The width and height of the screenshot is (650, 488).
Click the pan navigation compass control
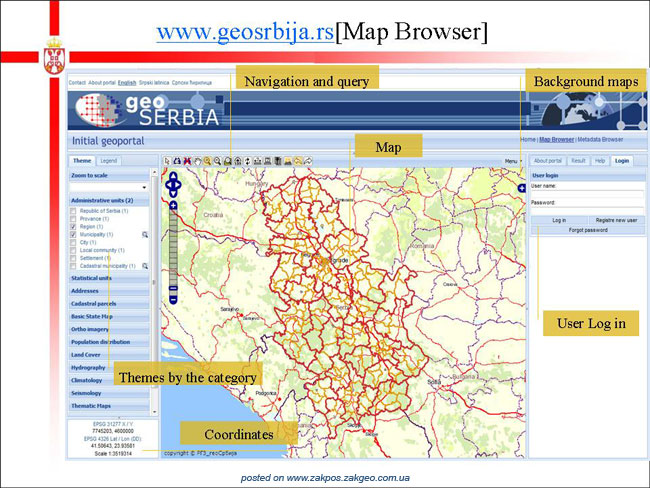[173, 185]
